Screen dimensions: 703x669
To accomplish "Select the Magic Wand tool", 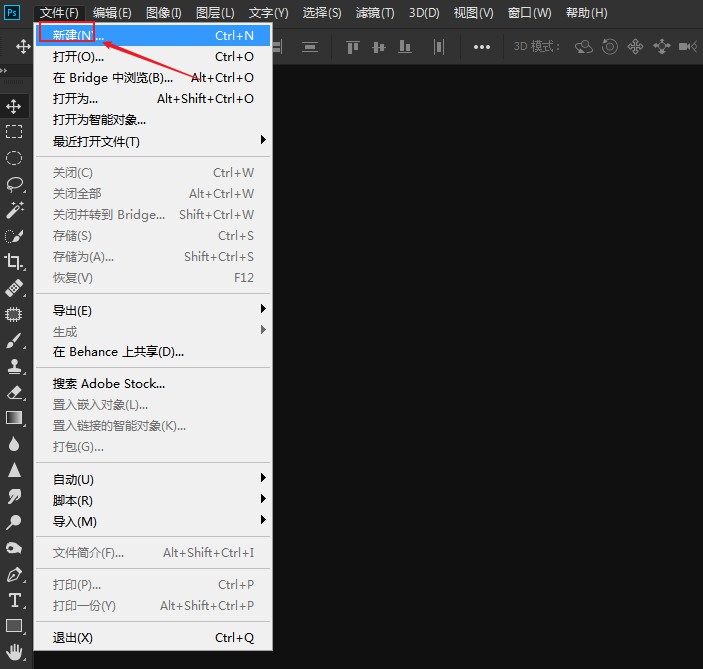I will click(15, 210).
